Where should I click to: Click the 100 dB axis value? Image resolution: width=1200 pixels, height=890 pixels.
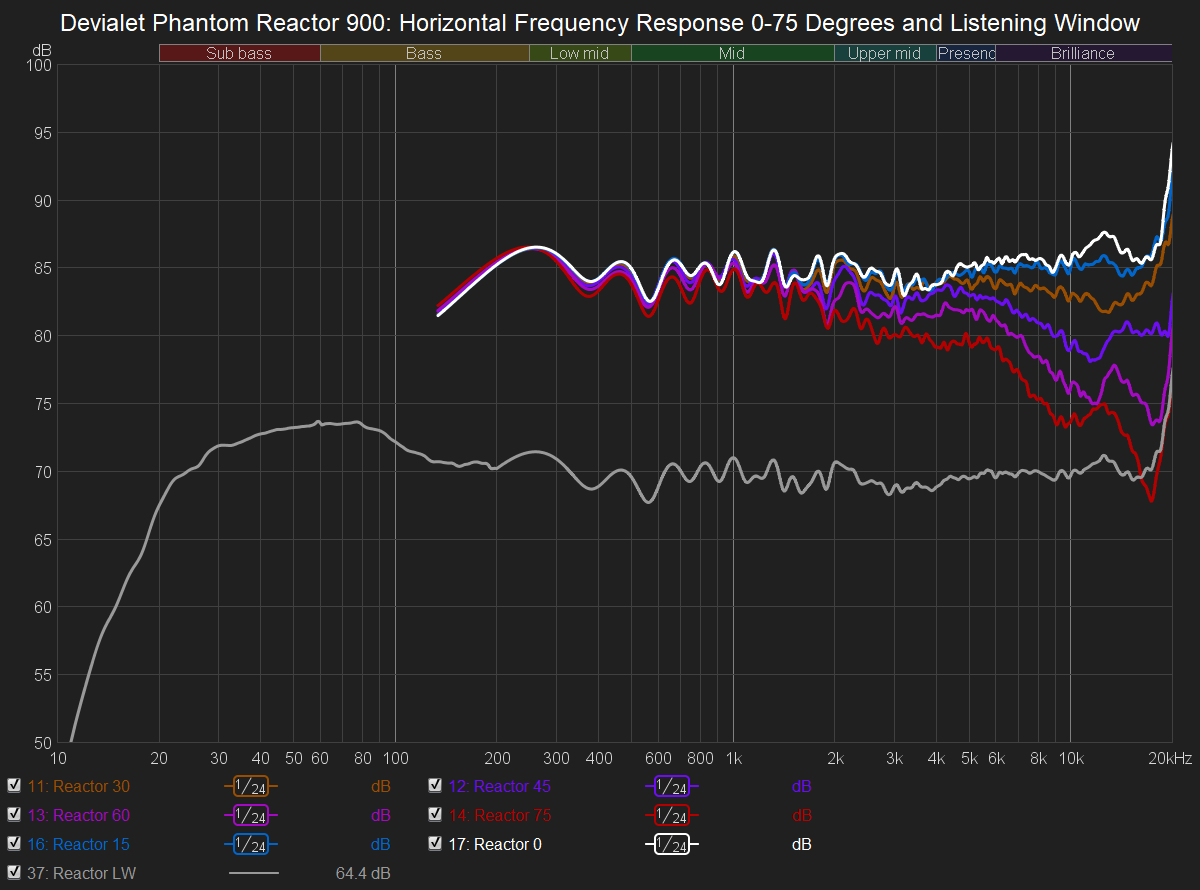[x=38, y=65]
